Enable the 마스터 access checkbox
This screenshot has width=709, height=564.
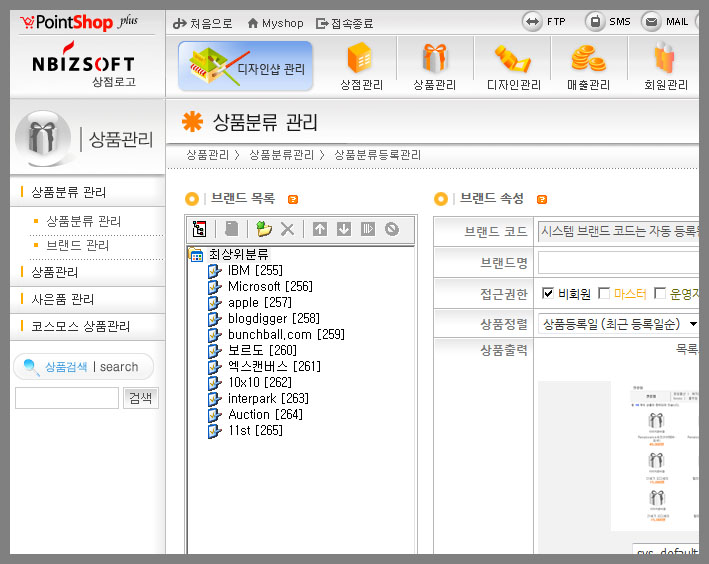604,293
